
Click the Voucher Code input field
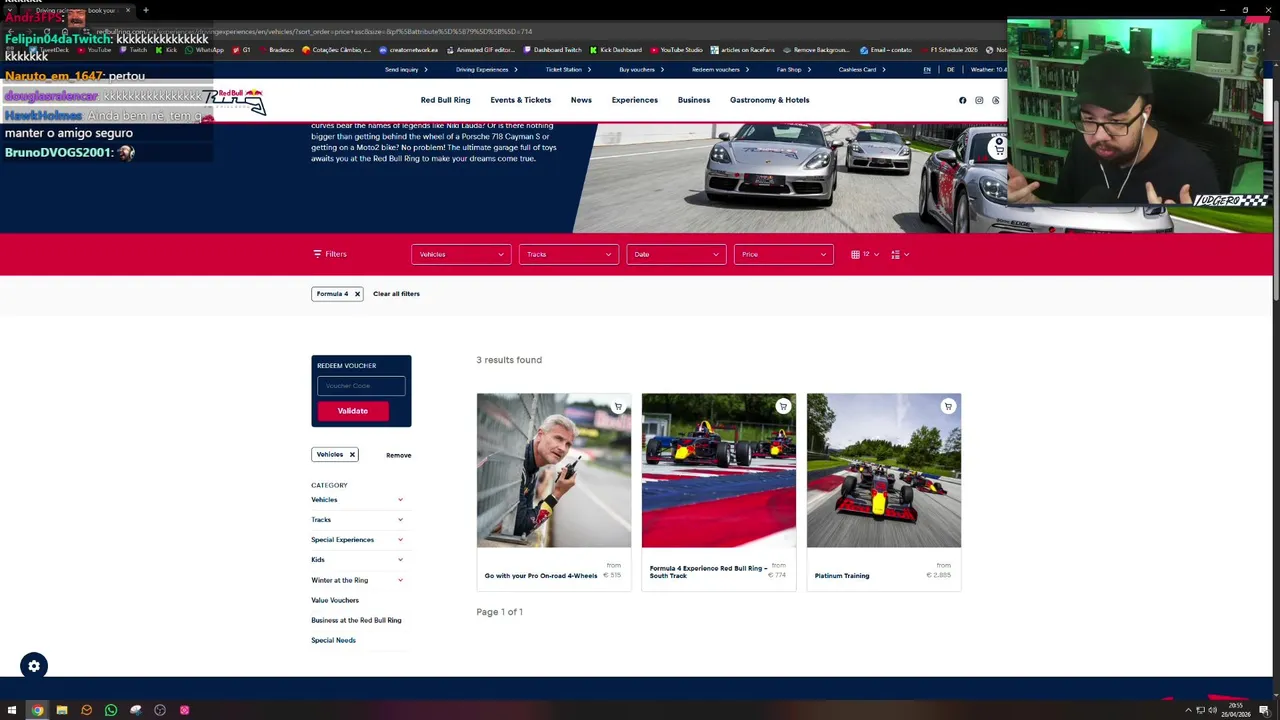361,386
